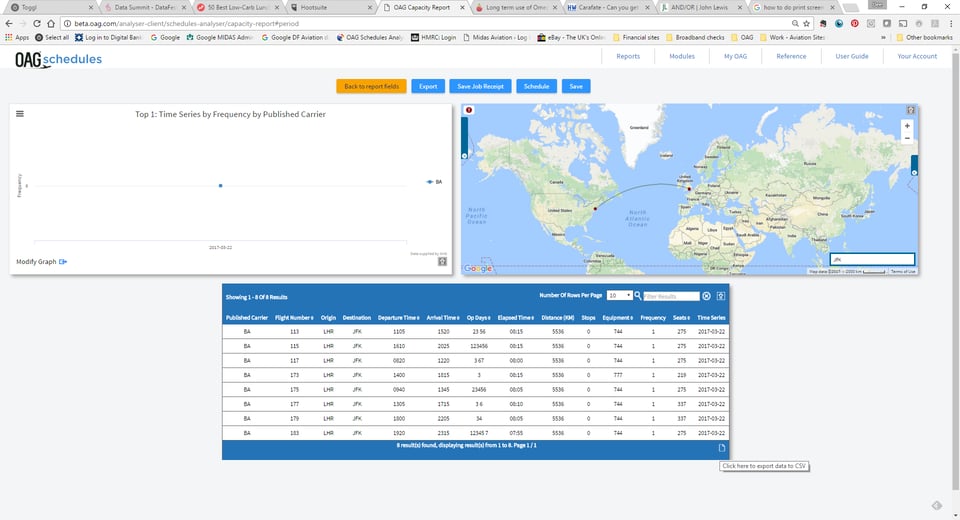
Task: Click the Schedule button
Action: 536,86
